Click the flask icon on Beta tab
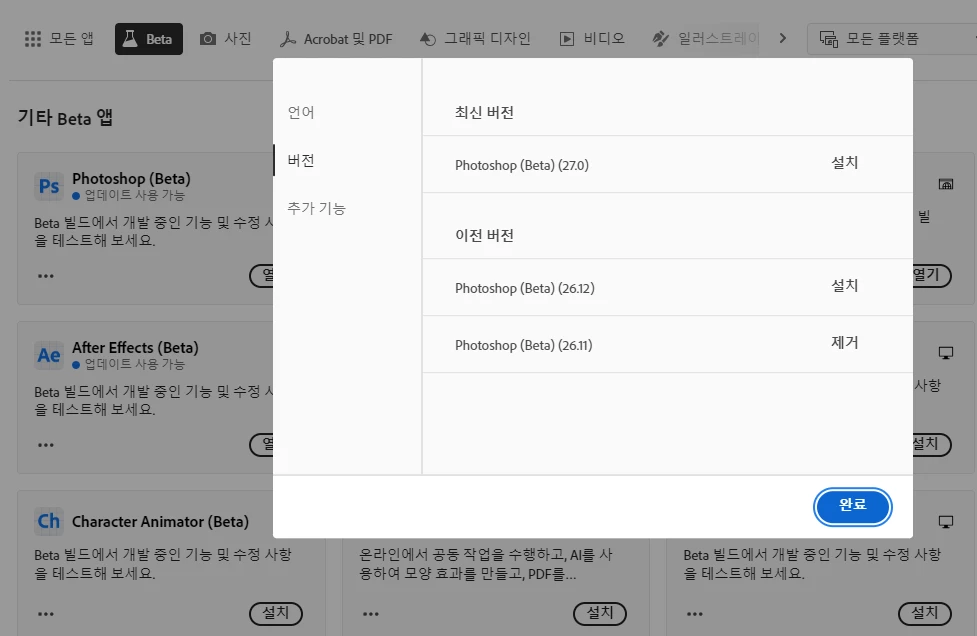This screenshot has height=636, width=977. click(x=130, y=39)
